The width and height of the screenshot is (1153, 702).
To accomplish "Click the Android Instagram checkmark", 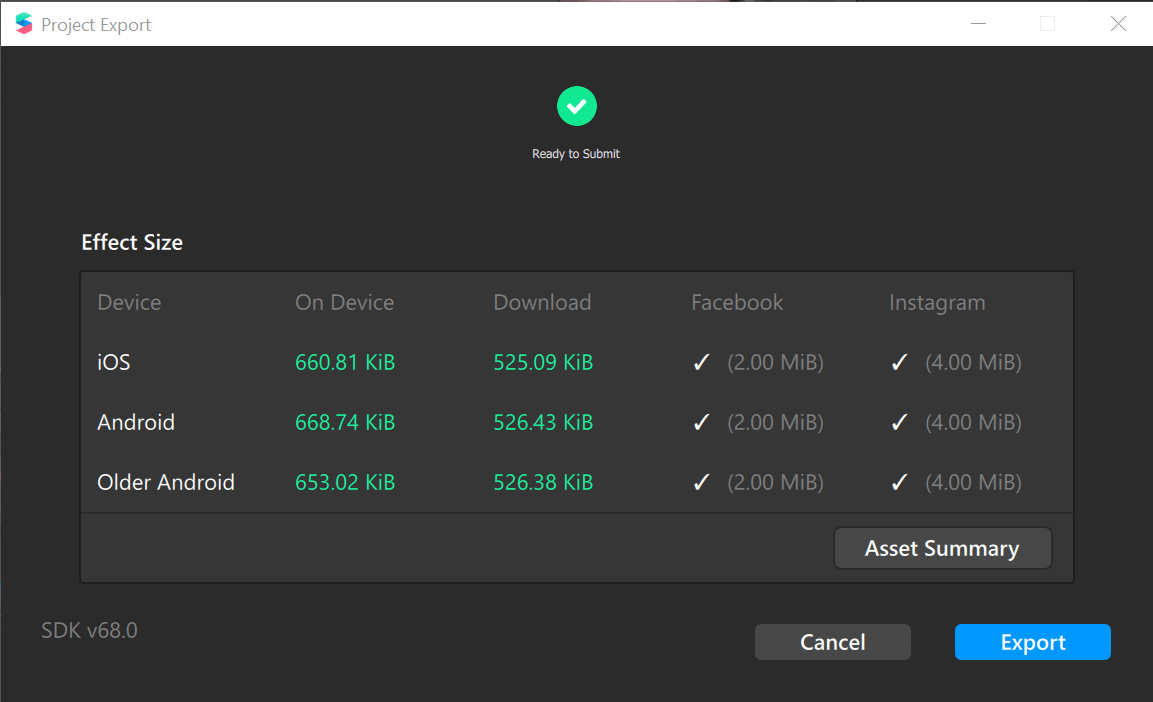I will point(899,422).
